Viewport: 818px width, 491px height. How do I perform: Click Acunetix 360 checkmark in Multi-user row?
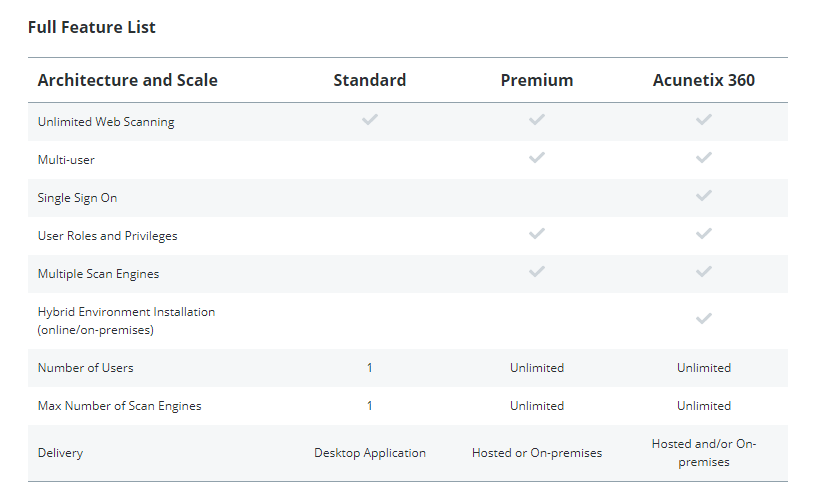pos(703,157)
